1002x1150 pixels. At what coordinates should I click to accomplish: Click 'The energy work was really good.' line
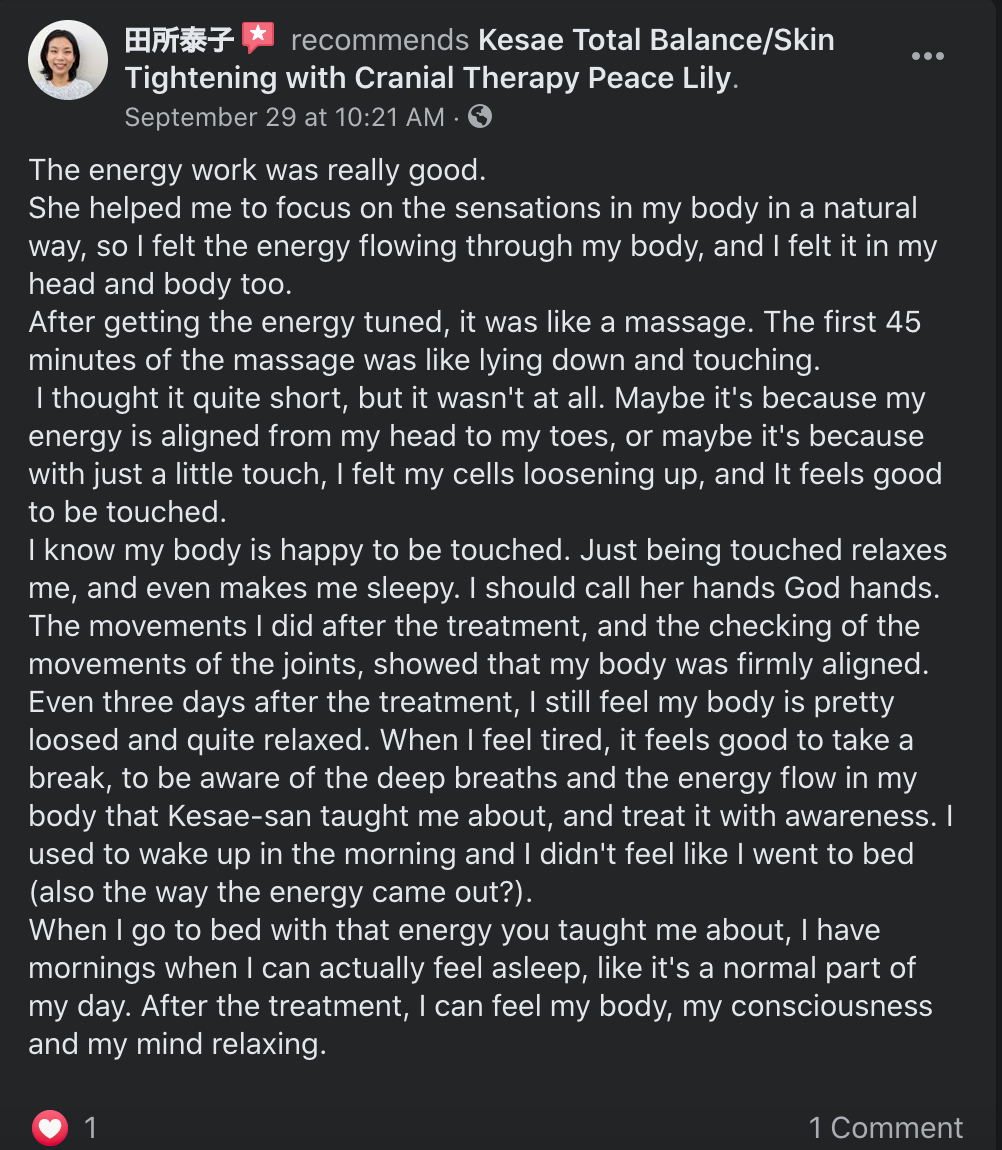coord(257,170)
